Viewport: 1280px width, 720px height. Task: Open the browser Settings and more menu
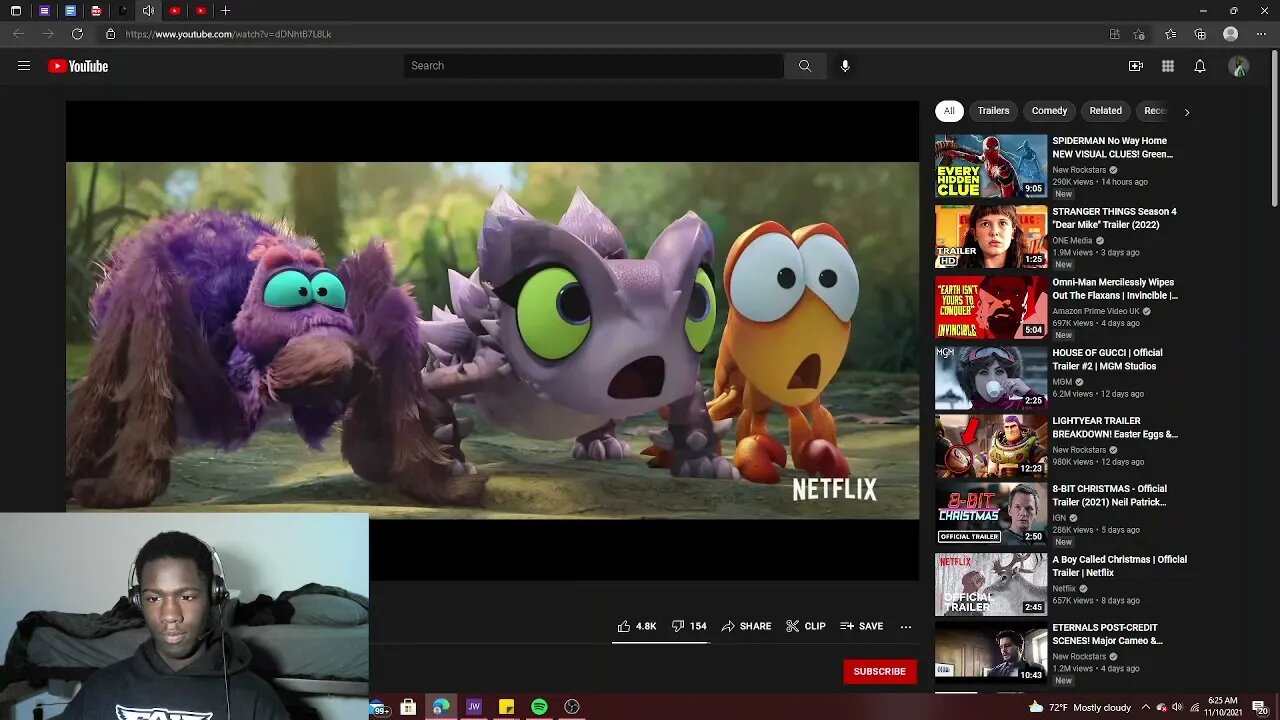pyautogui.click(x=1261, y=34)
